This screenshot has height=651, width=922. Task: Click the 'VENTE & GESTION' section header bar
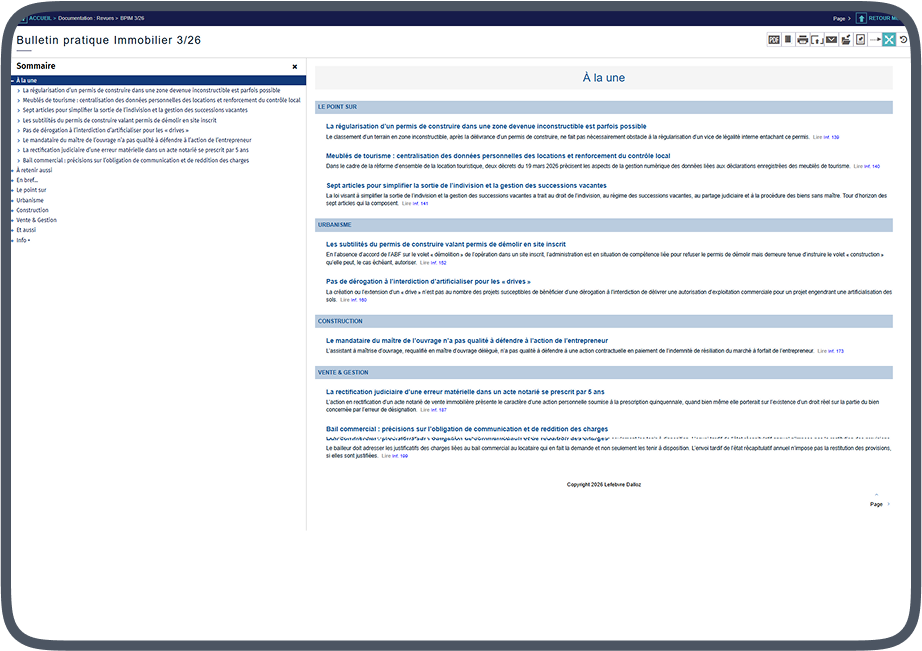[603, 372]
